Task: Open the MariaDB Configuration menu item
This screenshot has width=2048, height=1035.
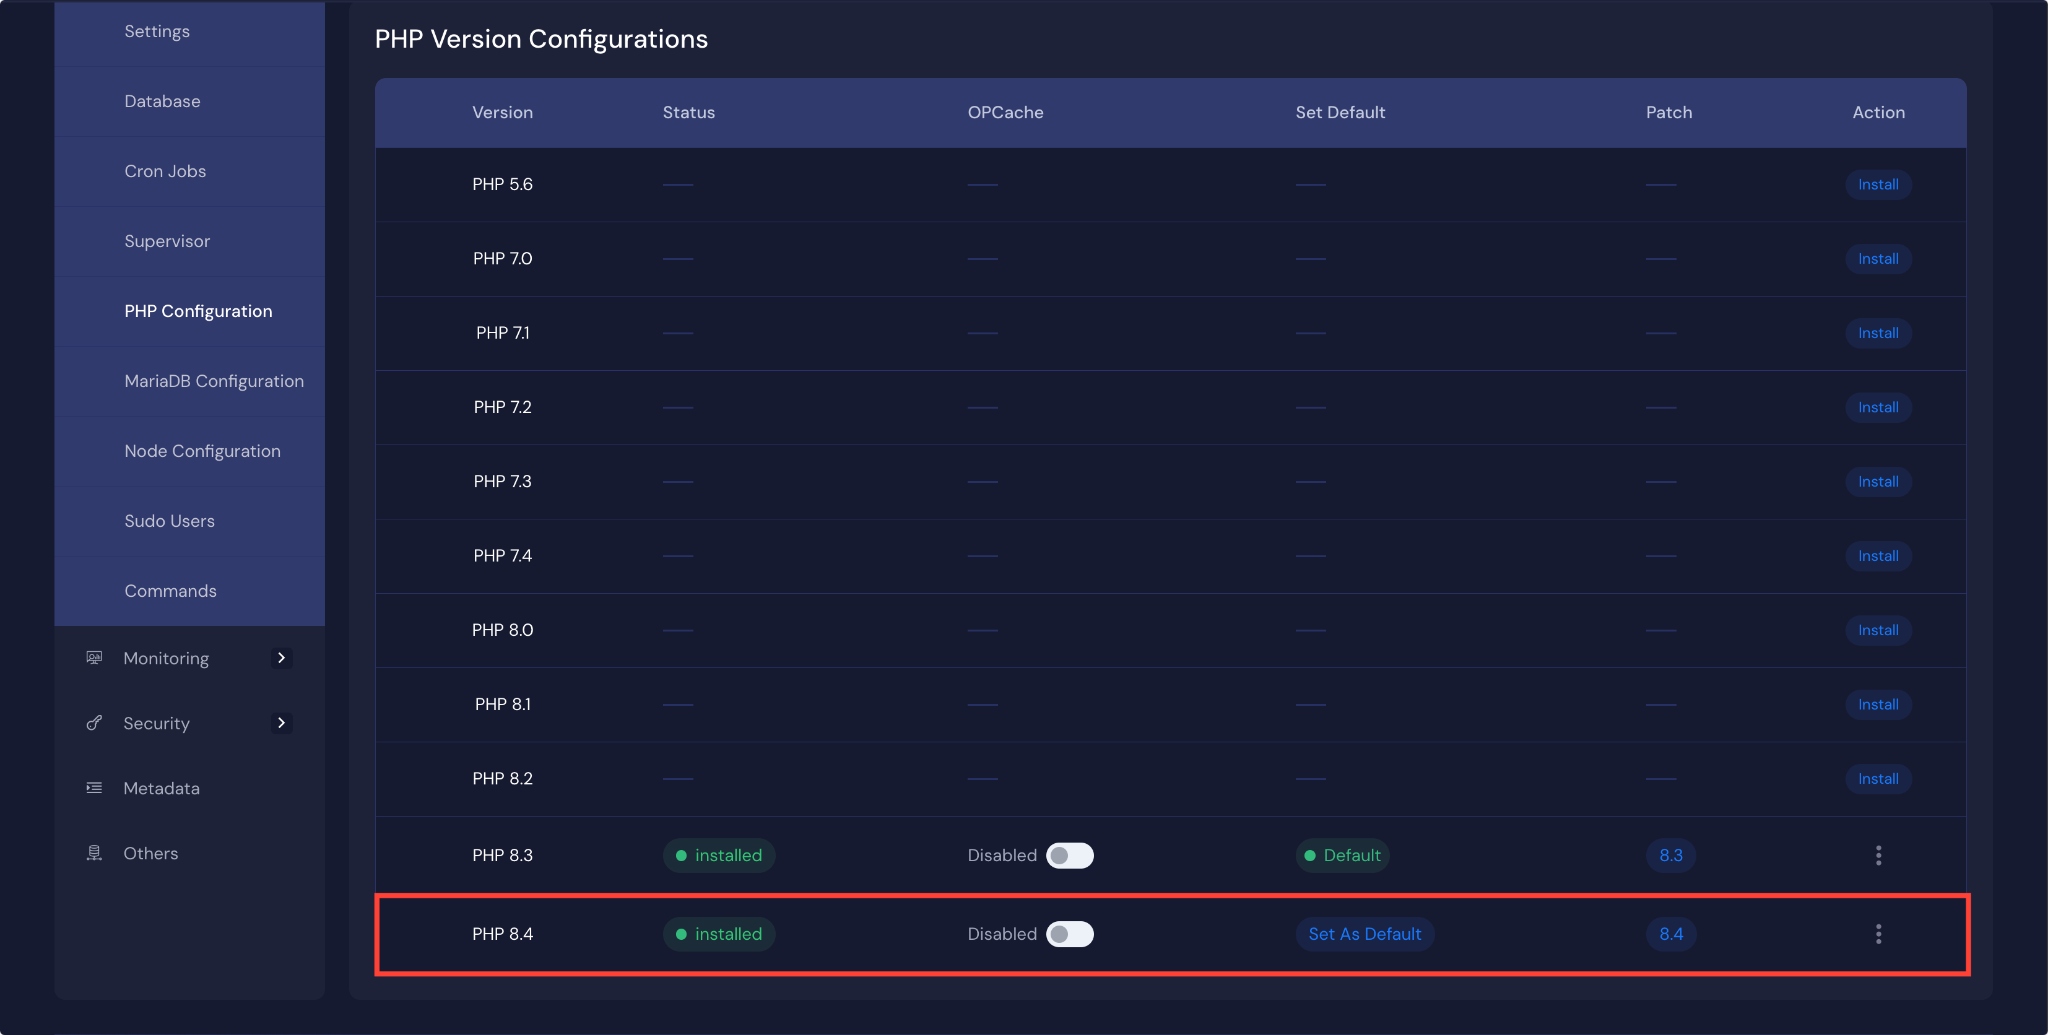Action: pyautogui.click(x=214, y=381)
